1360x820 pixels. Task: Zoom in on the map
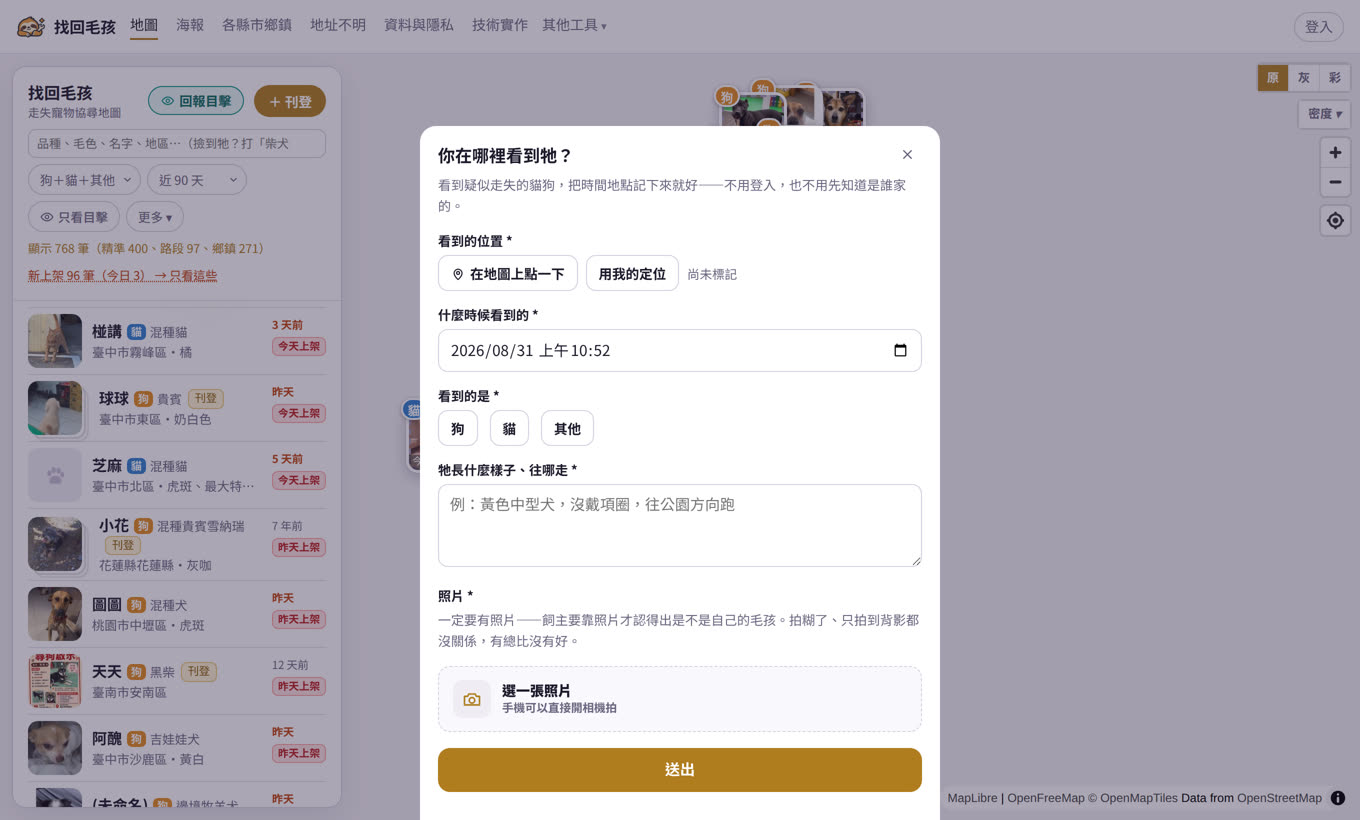point(1335,153)
